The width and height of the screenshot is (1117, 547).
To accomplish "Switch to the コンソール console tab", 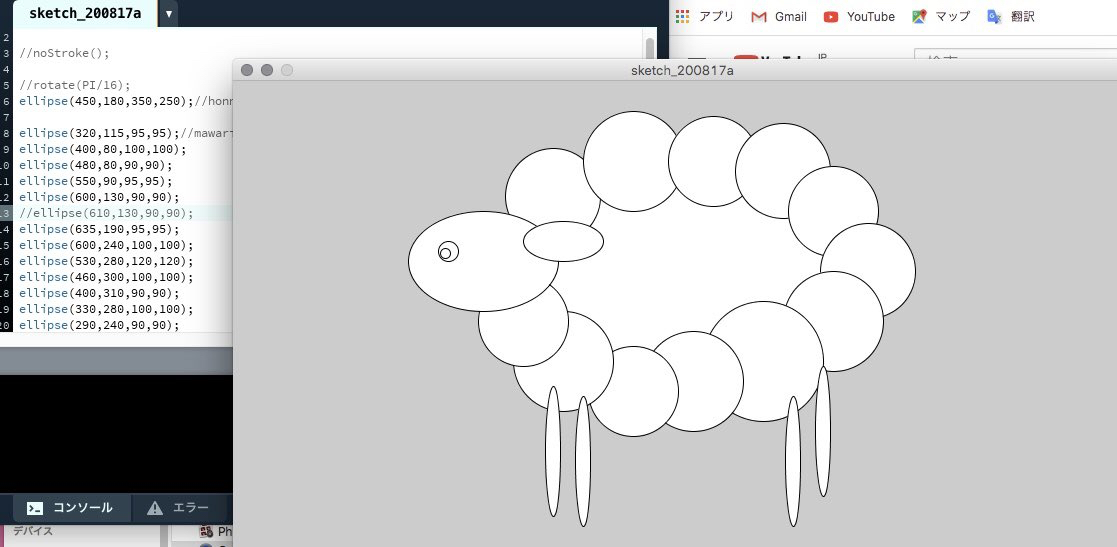I will (70, 508).
